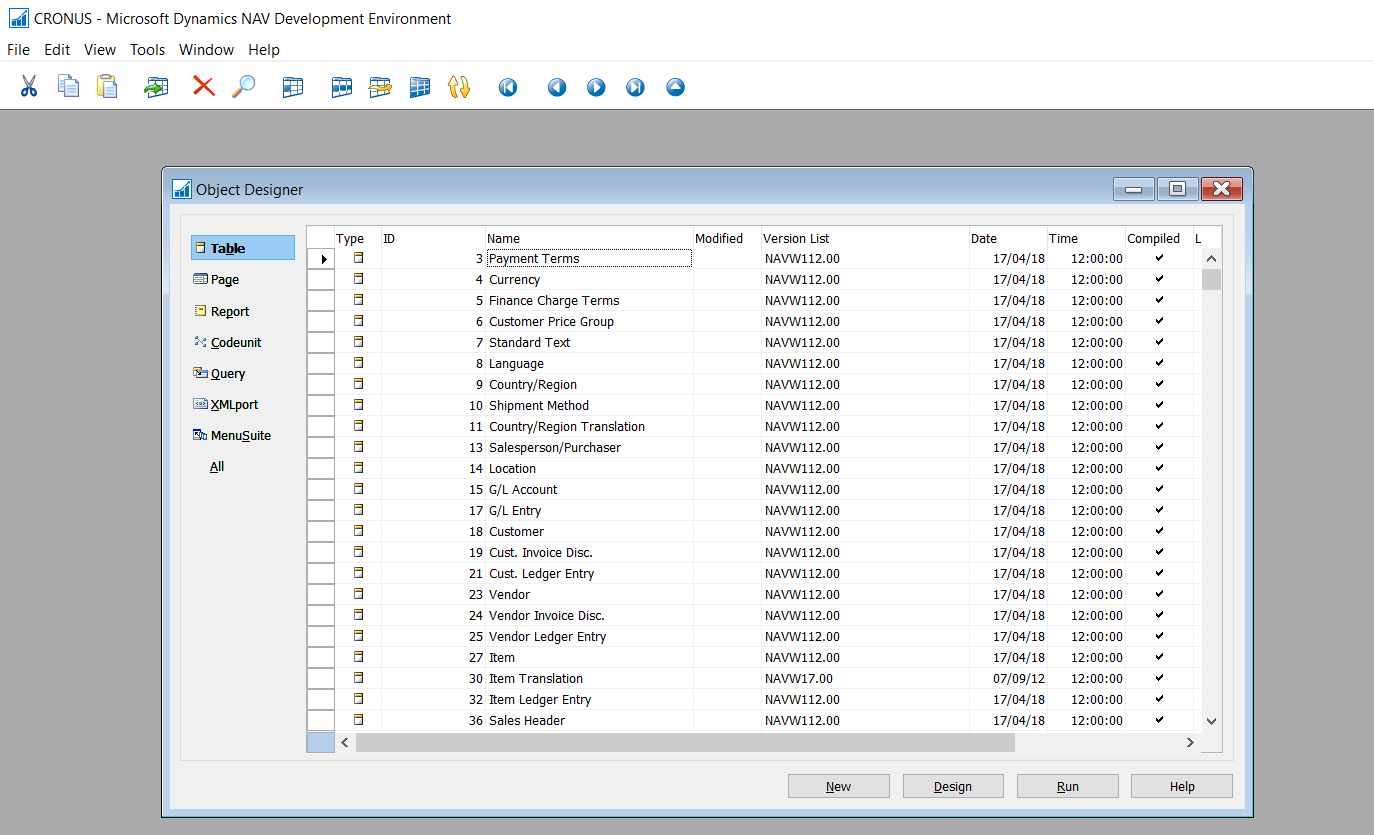Click table type icon in Customer row
Viewport: 1374px width, 835px height.
358,531
